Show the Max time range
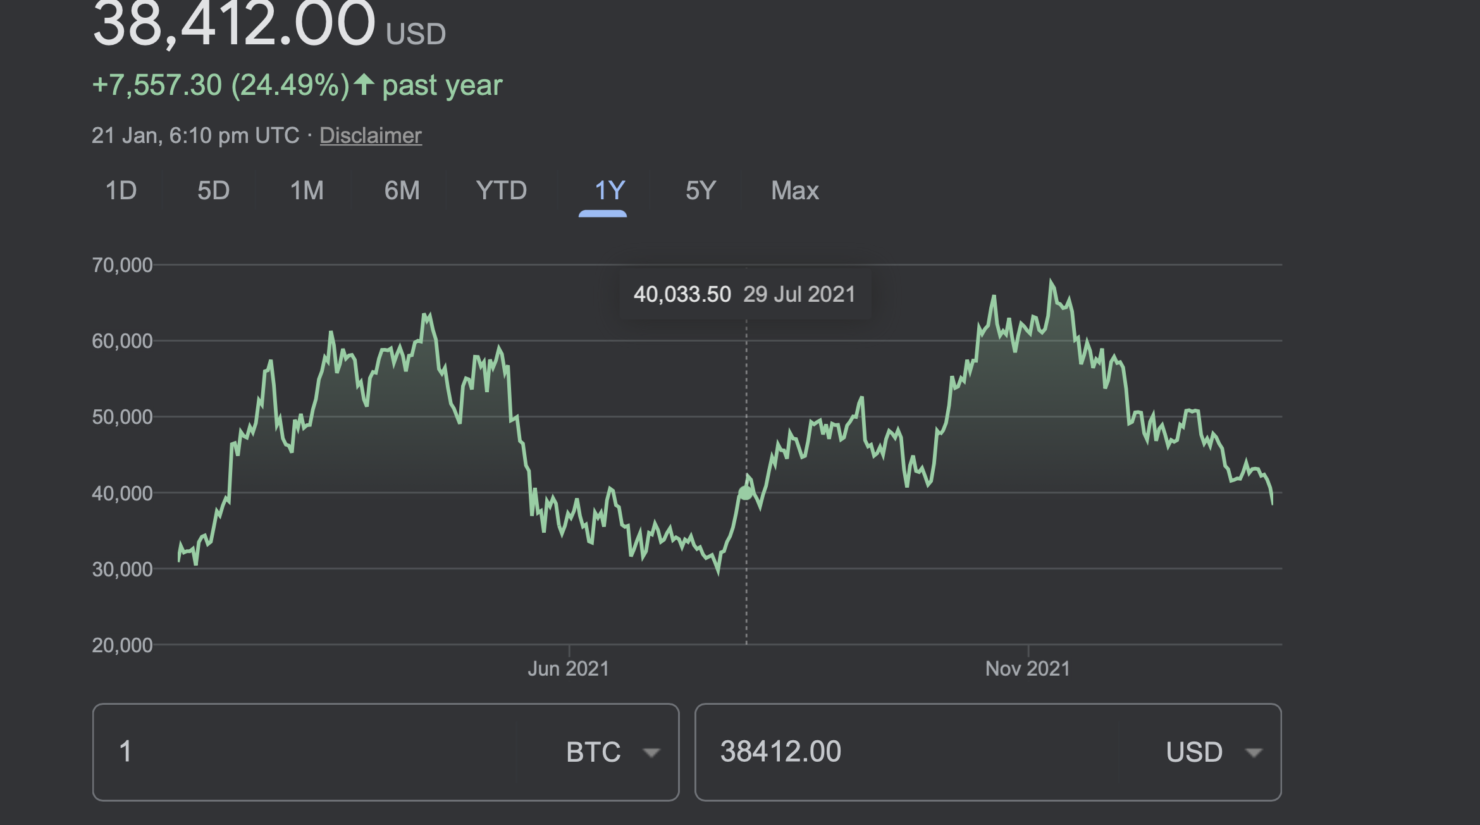Viewport: 1480px width, 825px height. pos(795,190)
